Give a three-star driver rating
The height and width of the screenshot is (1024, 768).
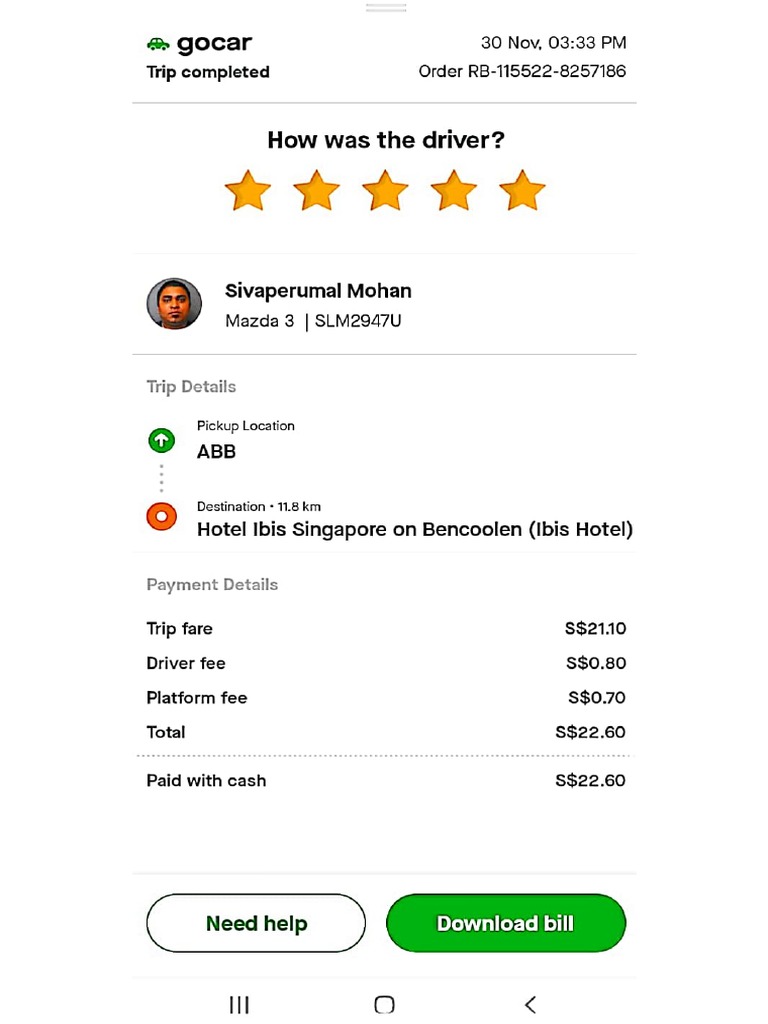tap(385, 190)
